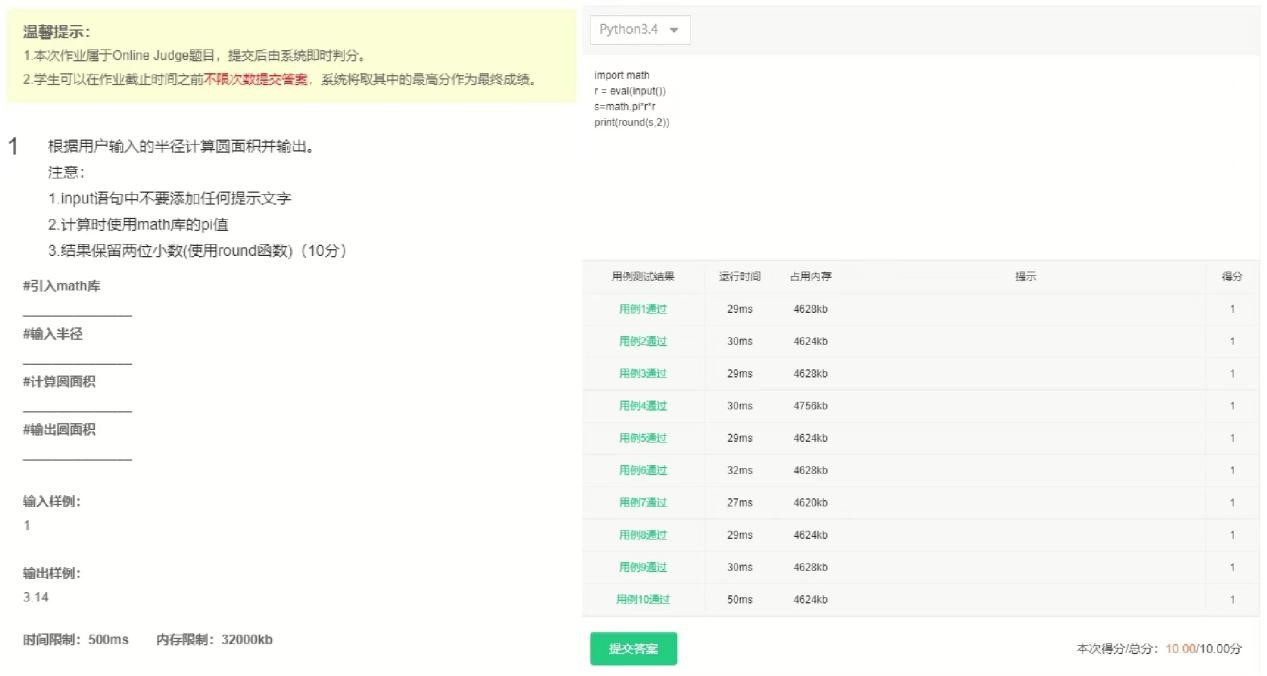Open the Python3.4 language dropdown
This screenshot has height=676, width=1267.
[x=639, y=30]
